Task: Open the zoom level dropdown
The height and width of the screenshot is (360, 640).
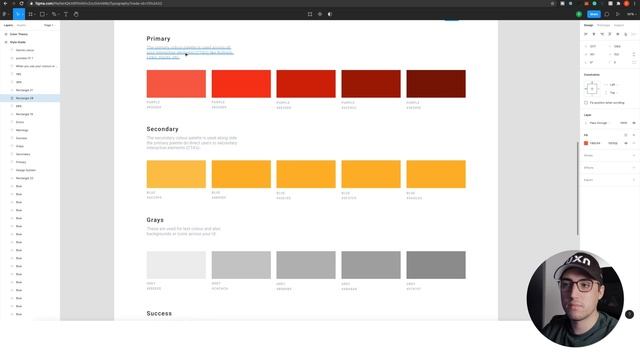Action: [631, 14]
